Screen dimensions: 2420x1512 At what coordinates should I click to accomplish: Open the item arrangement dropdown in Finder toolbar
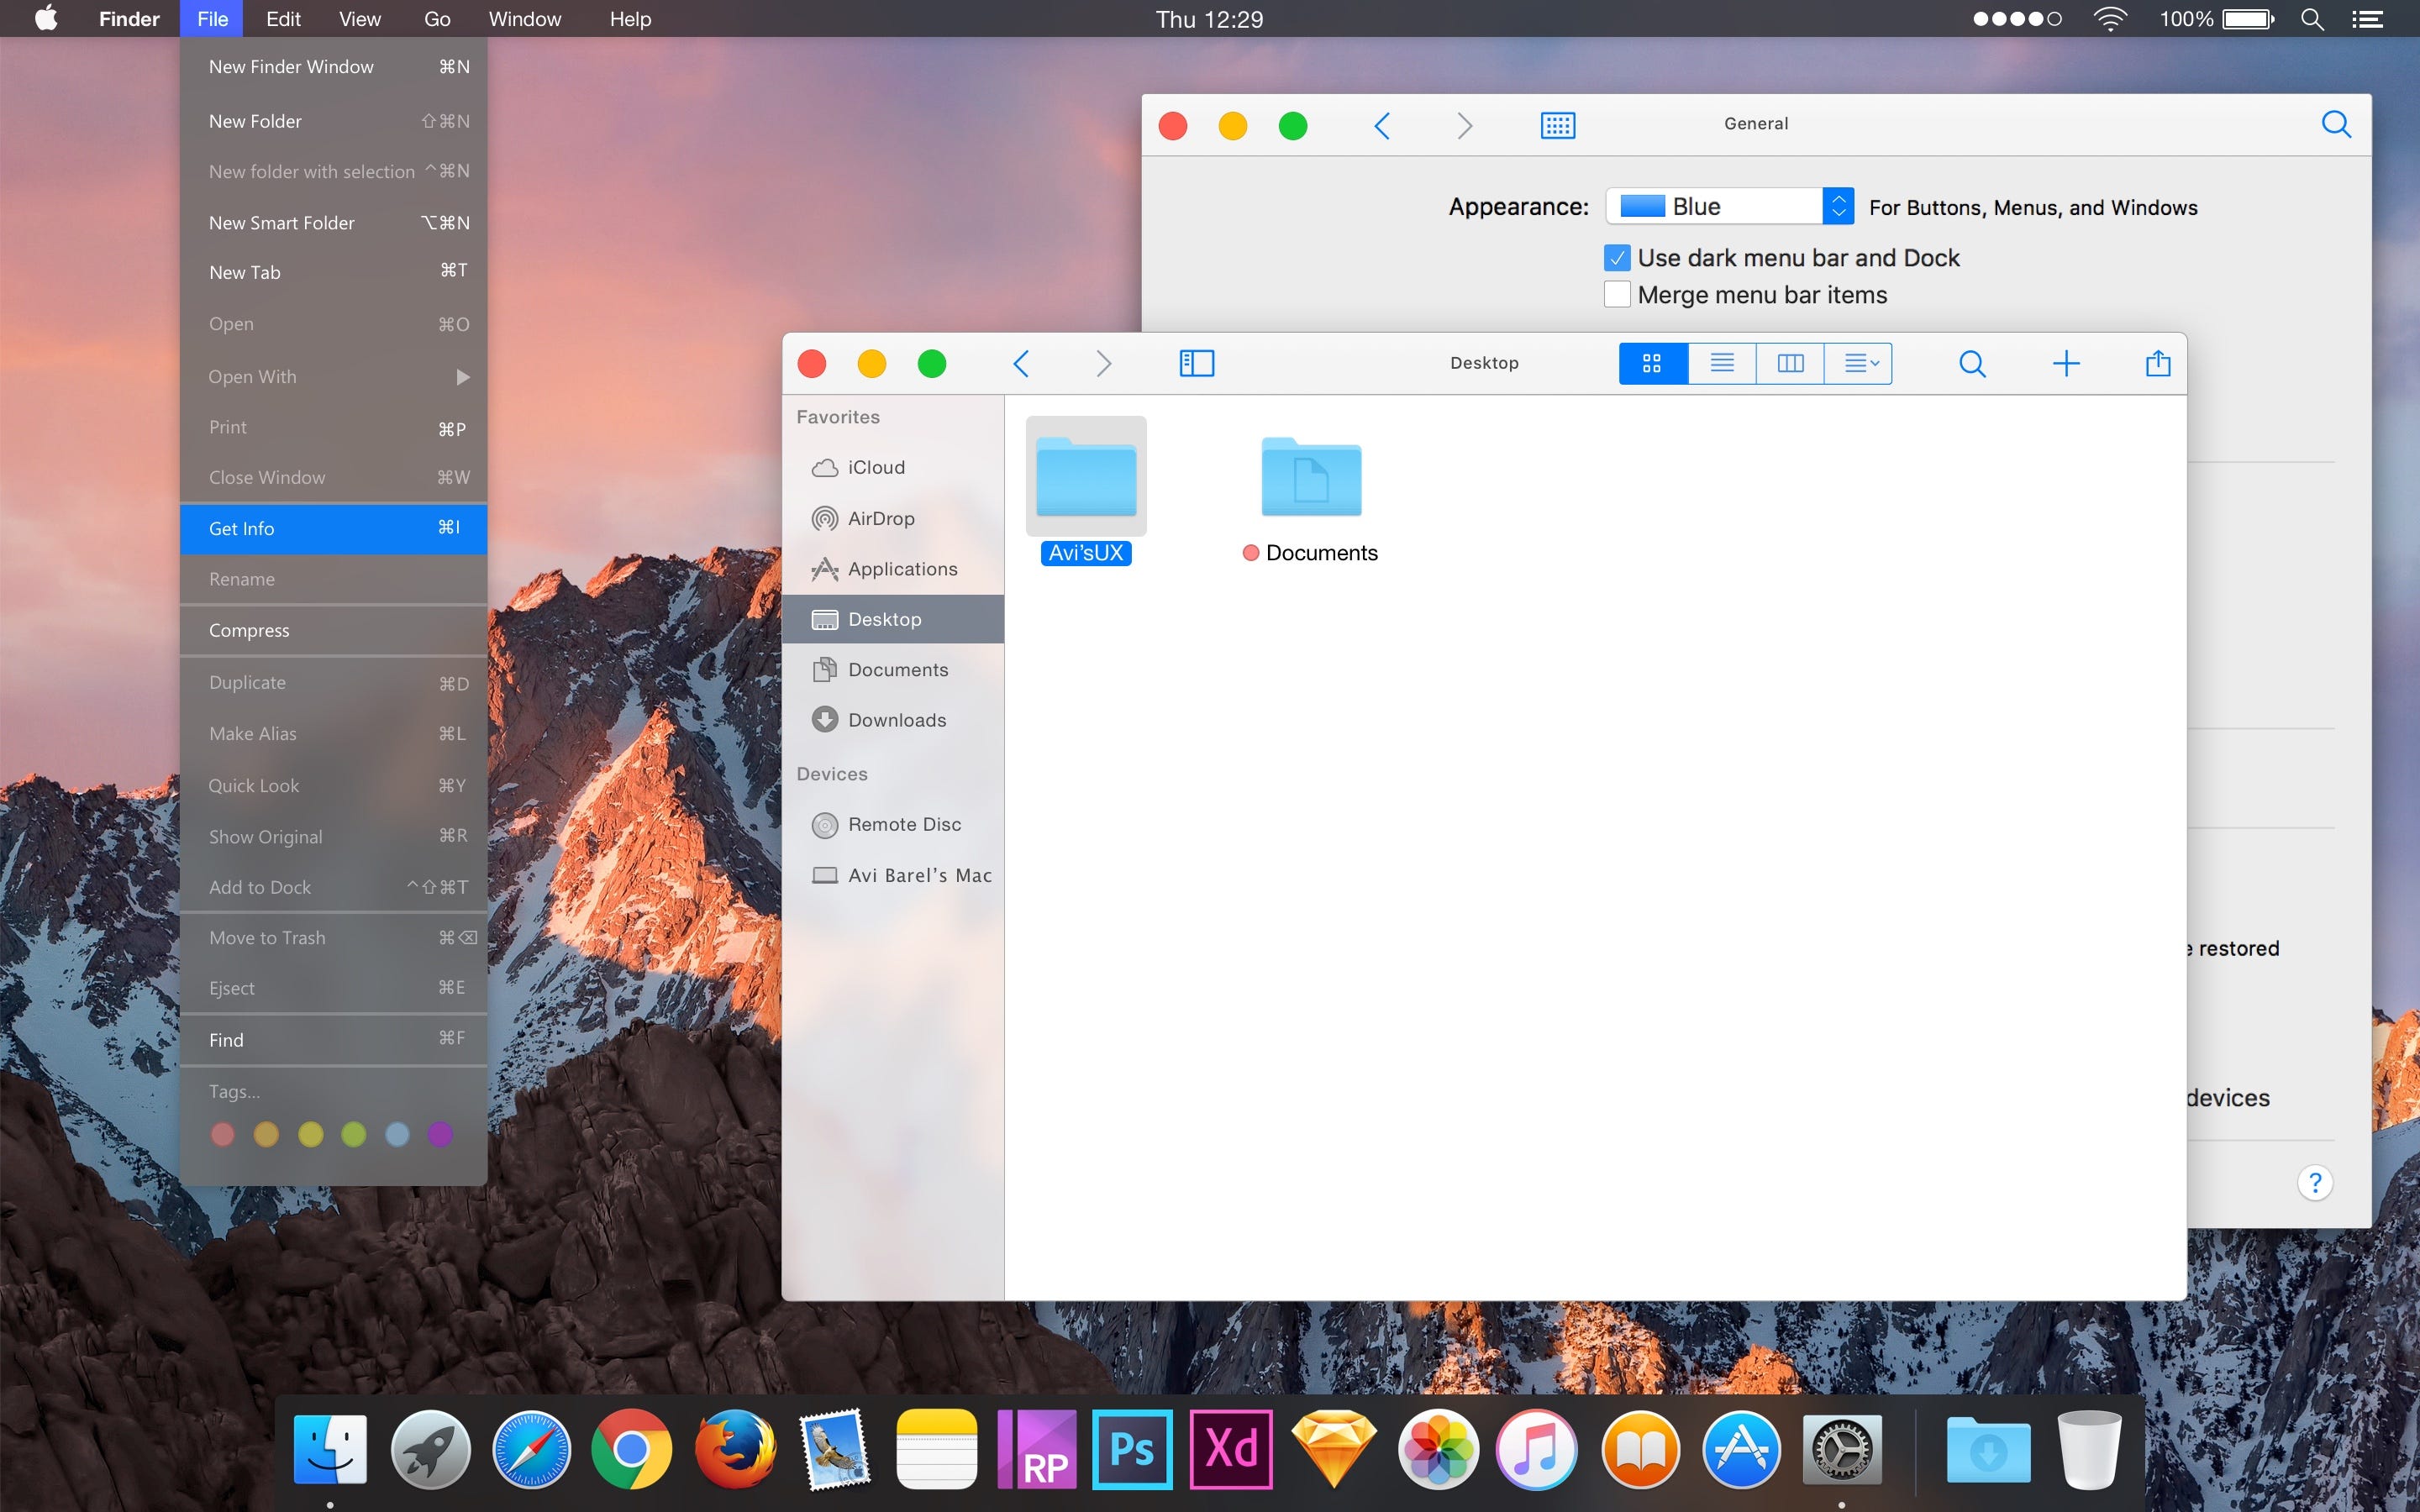coord(1858,363)
